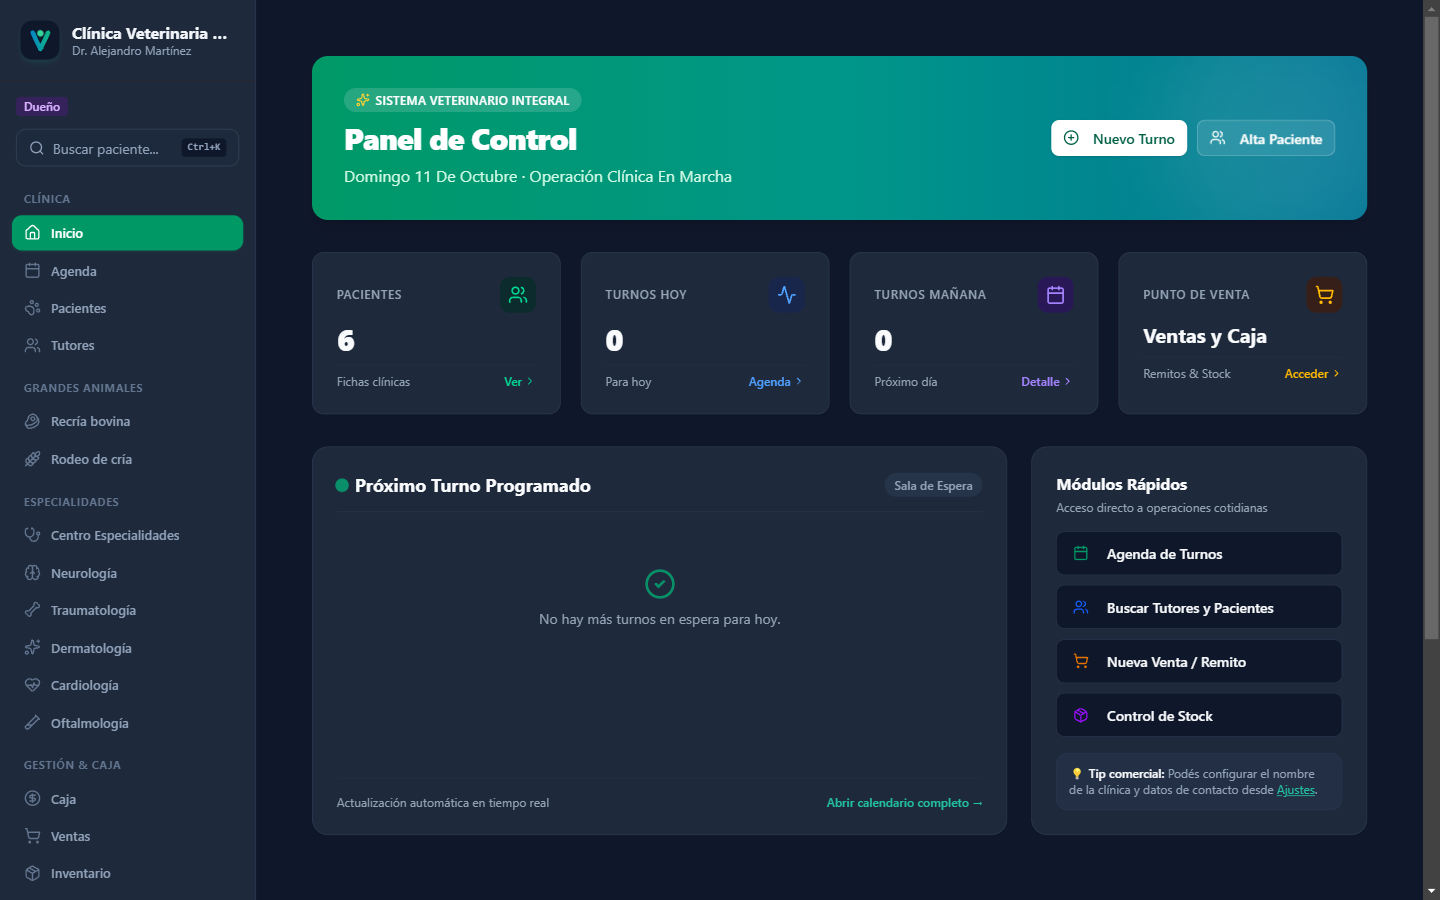
Task: Open the Agenda de Turnos quick module
Action: pos(1199,553)
